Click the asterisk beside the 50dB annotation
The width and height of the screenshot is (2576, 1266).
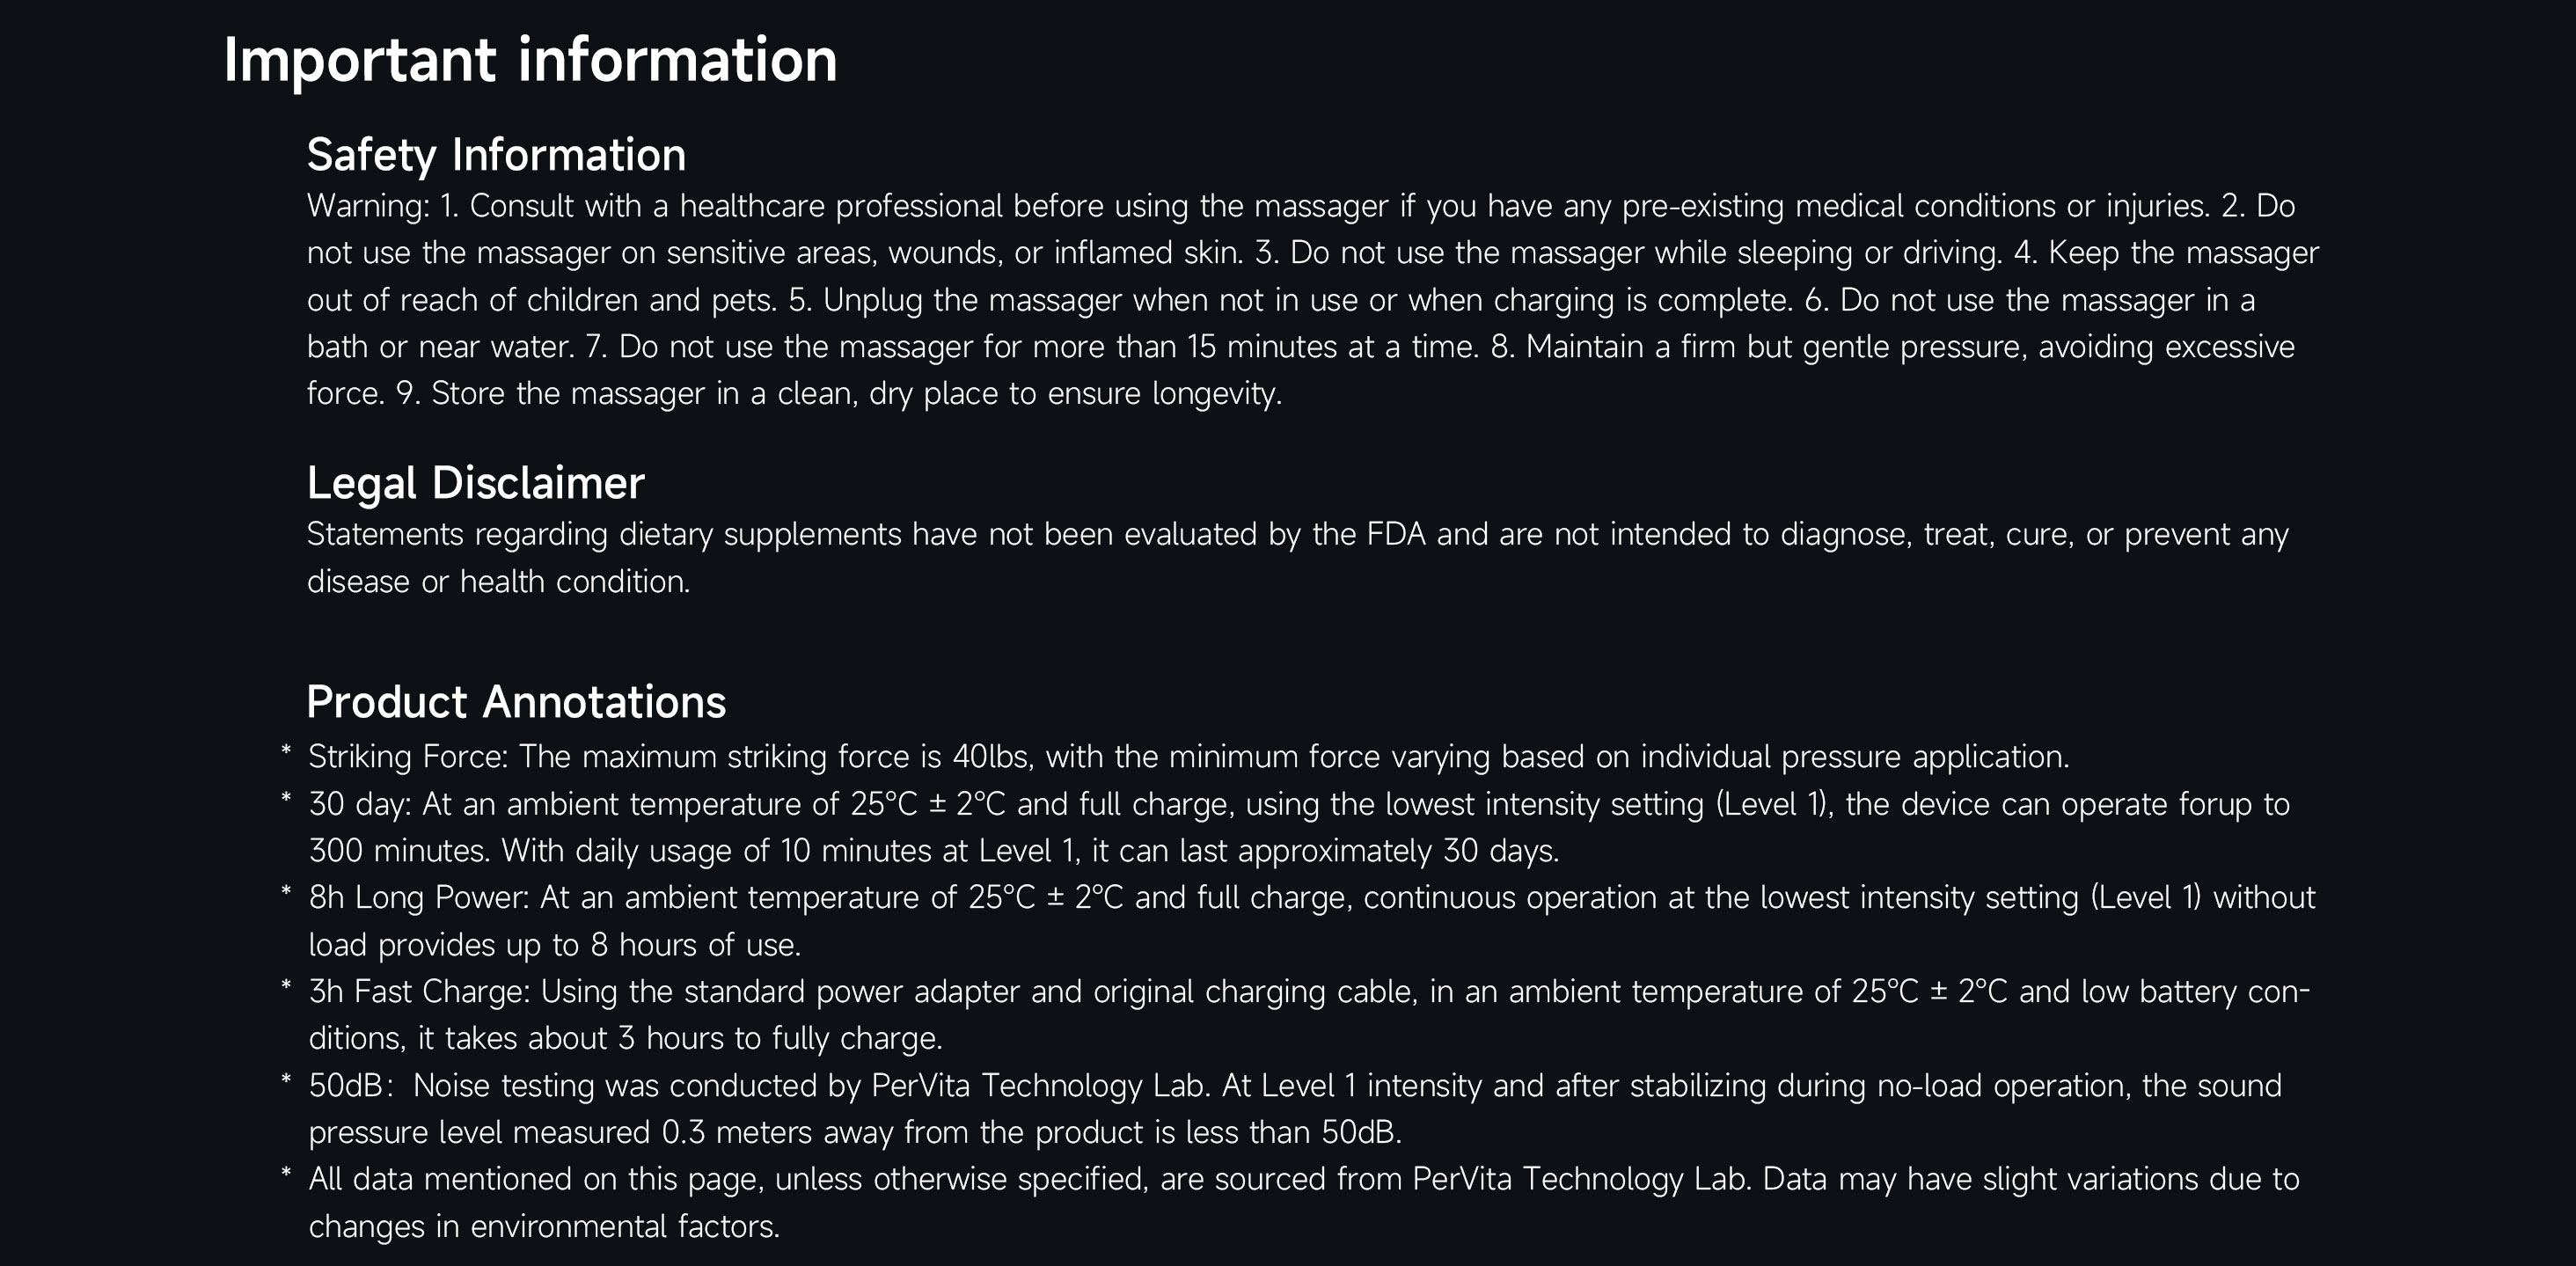(286, 1080)
